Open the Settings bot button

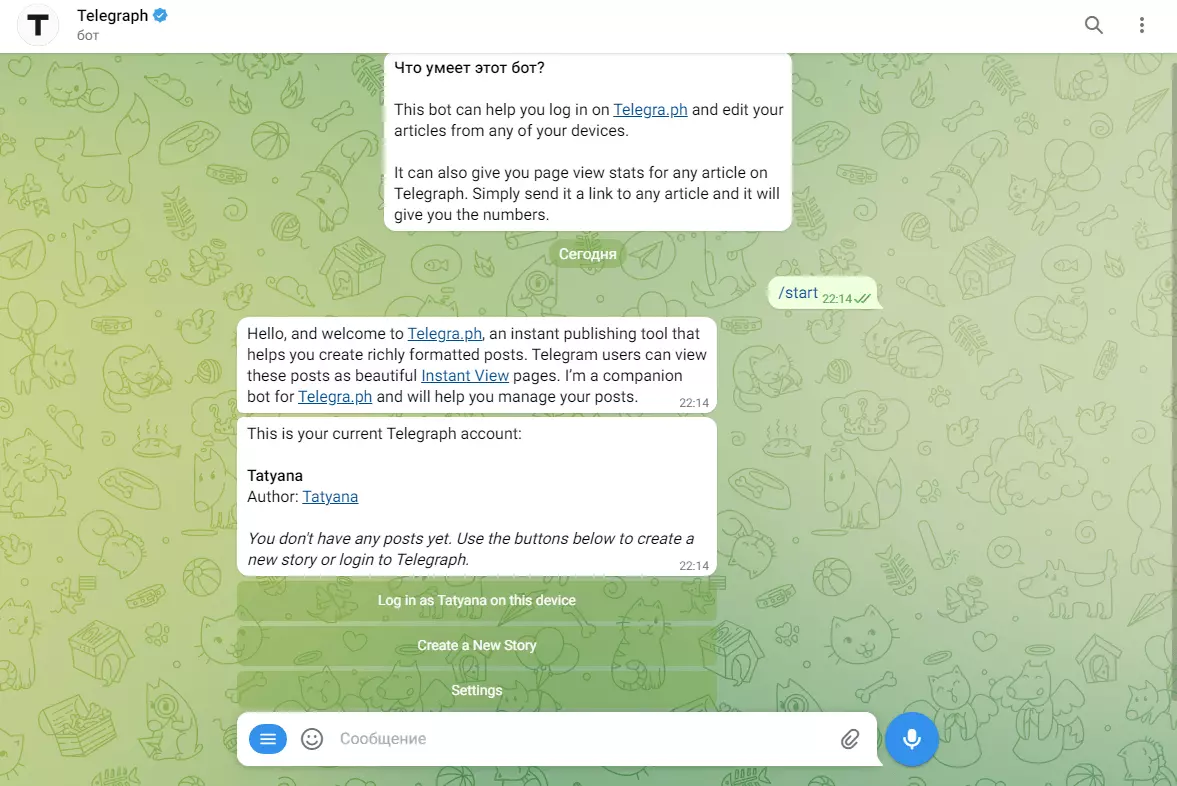click(x=477, y=691)
